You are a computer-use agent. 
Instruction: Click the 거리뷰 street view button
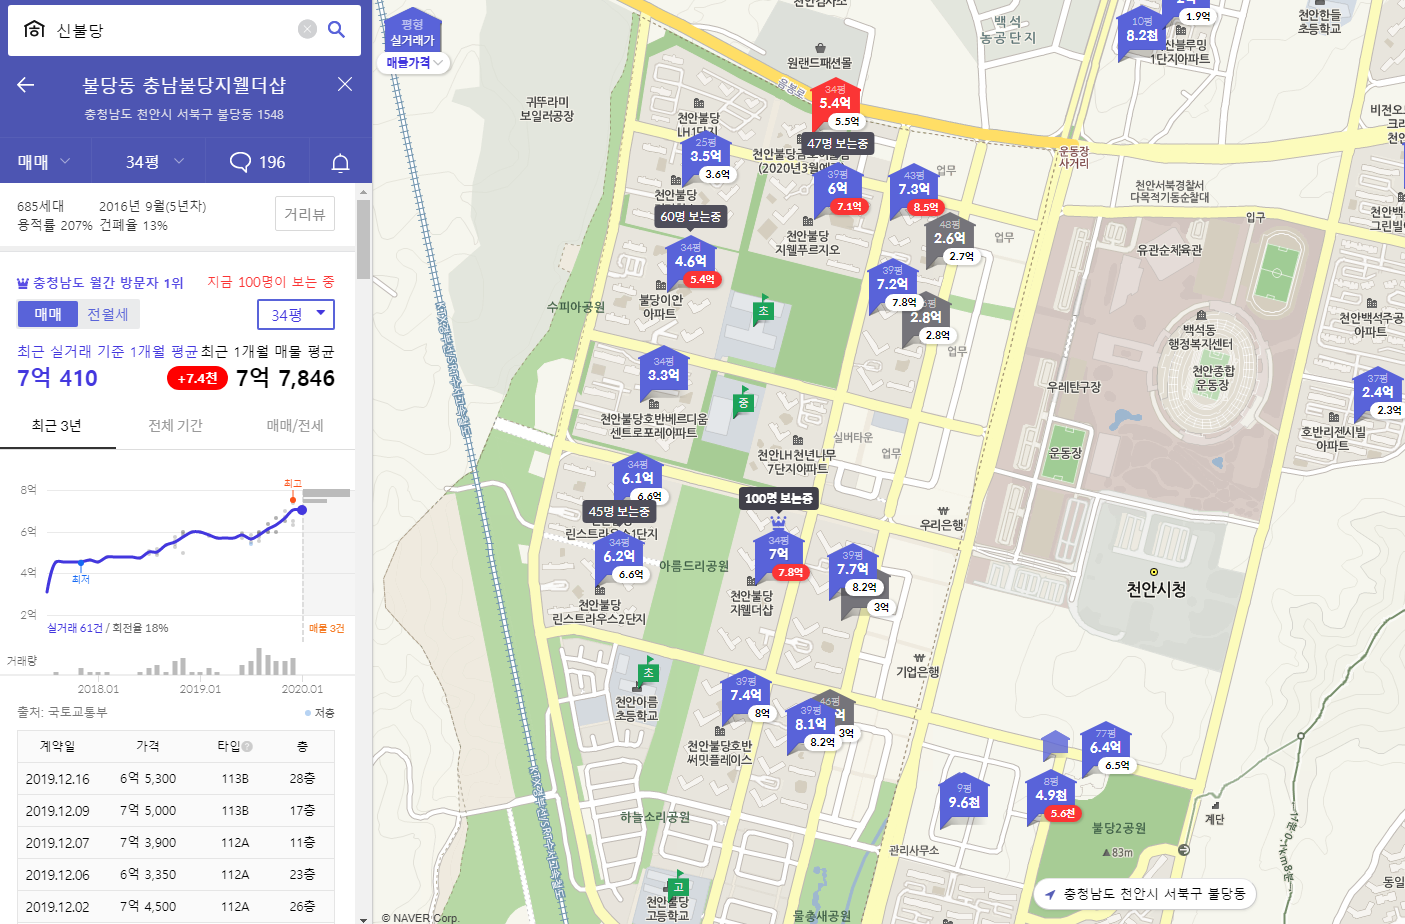pos(305,214)
